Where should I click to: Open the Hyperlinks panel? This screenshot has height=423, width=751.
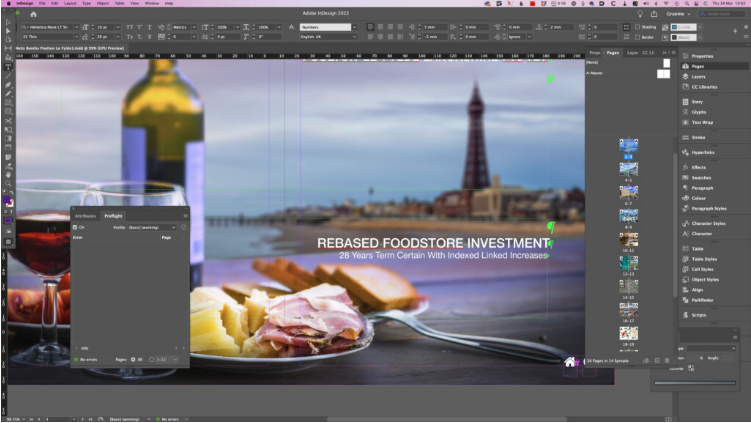[x=703, y=152]
